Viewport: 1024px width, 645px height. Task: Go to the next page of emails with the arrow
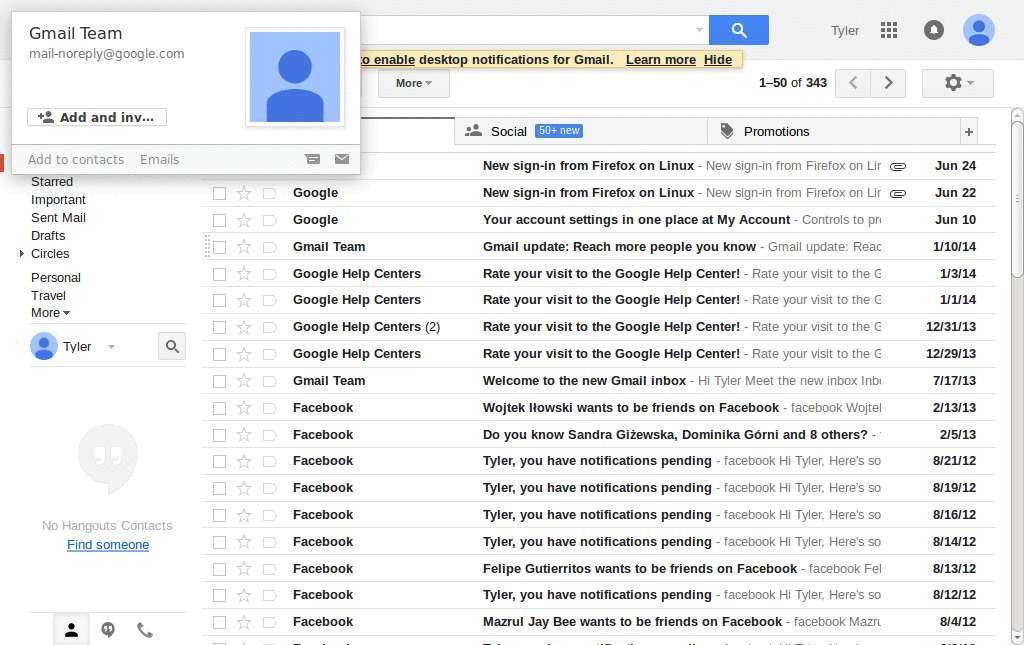click(887, 84)
